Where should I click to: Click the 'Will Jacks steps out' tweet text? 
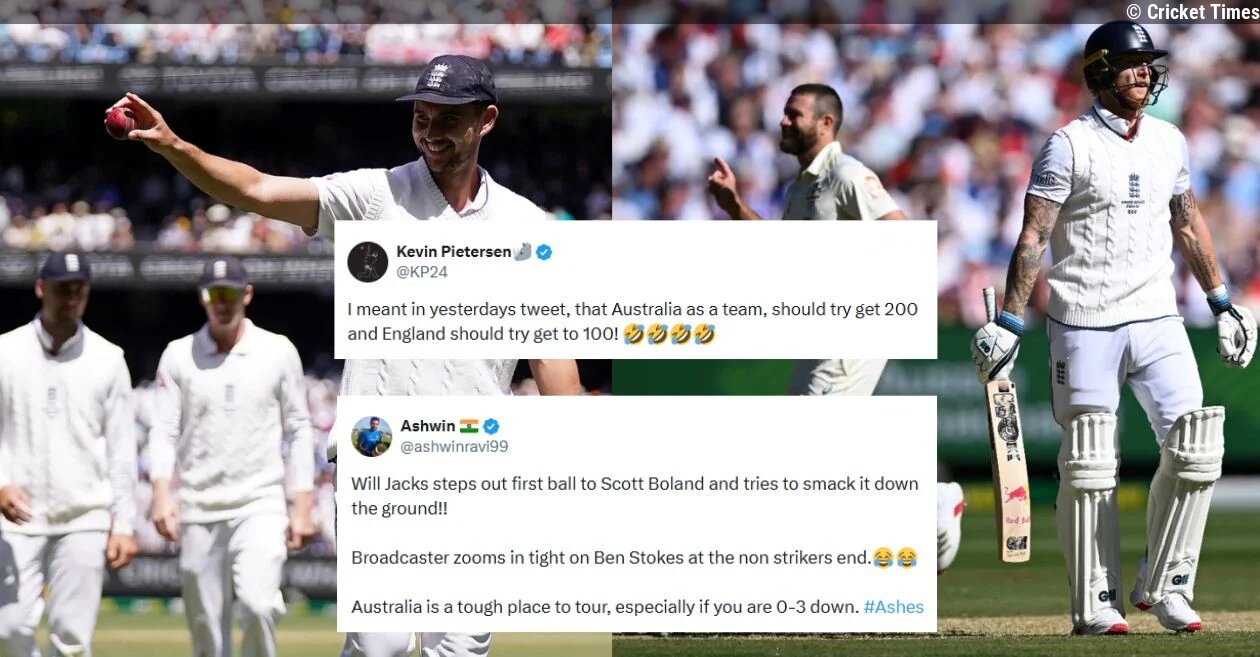point(634,496)
